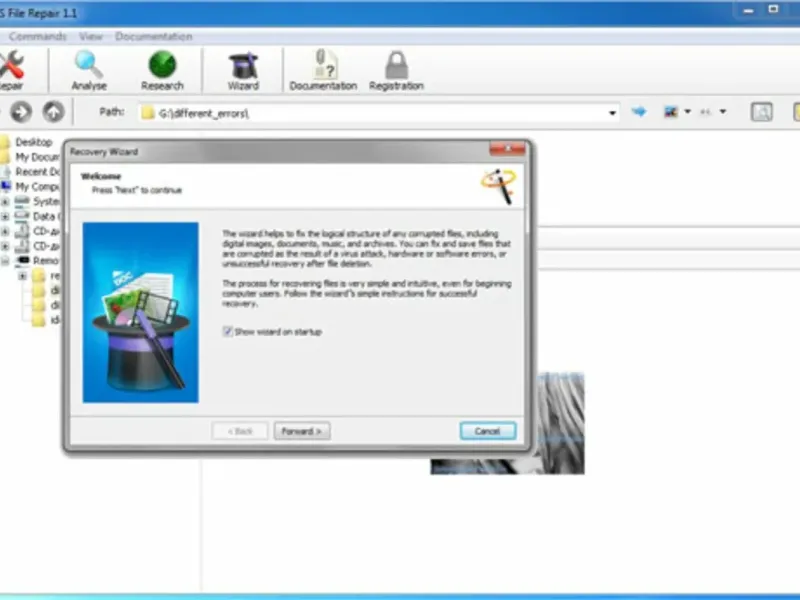Click the Forward button in wizard
The height and width of the screenshot is (600, 800).
click(x=302, y=431)
